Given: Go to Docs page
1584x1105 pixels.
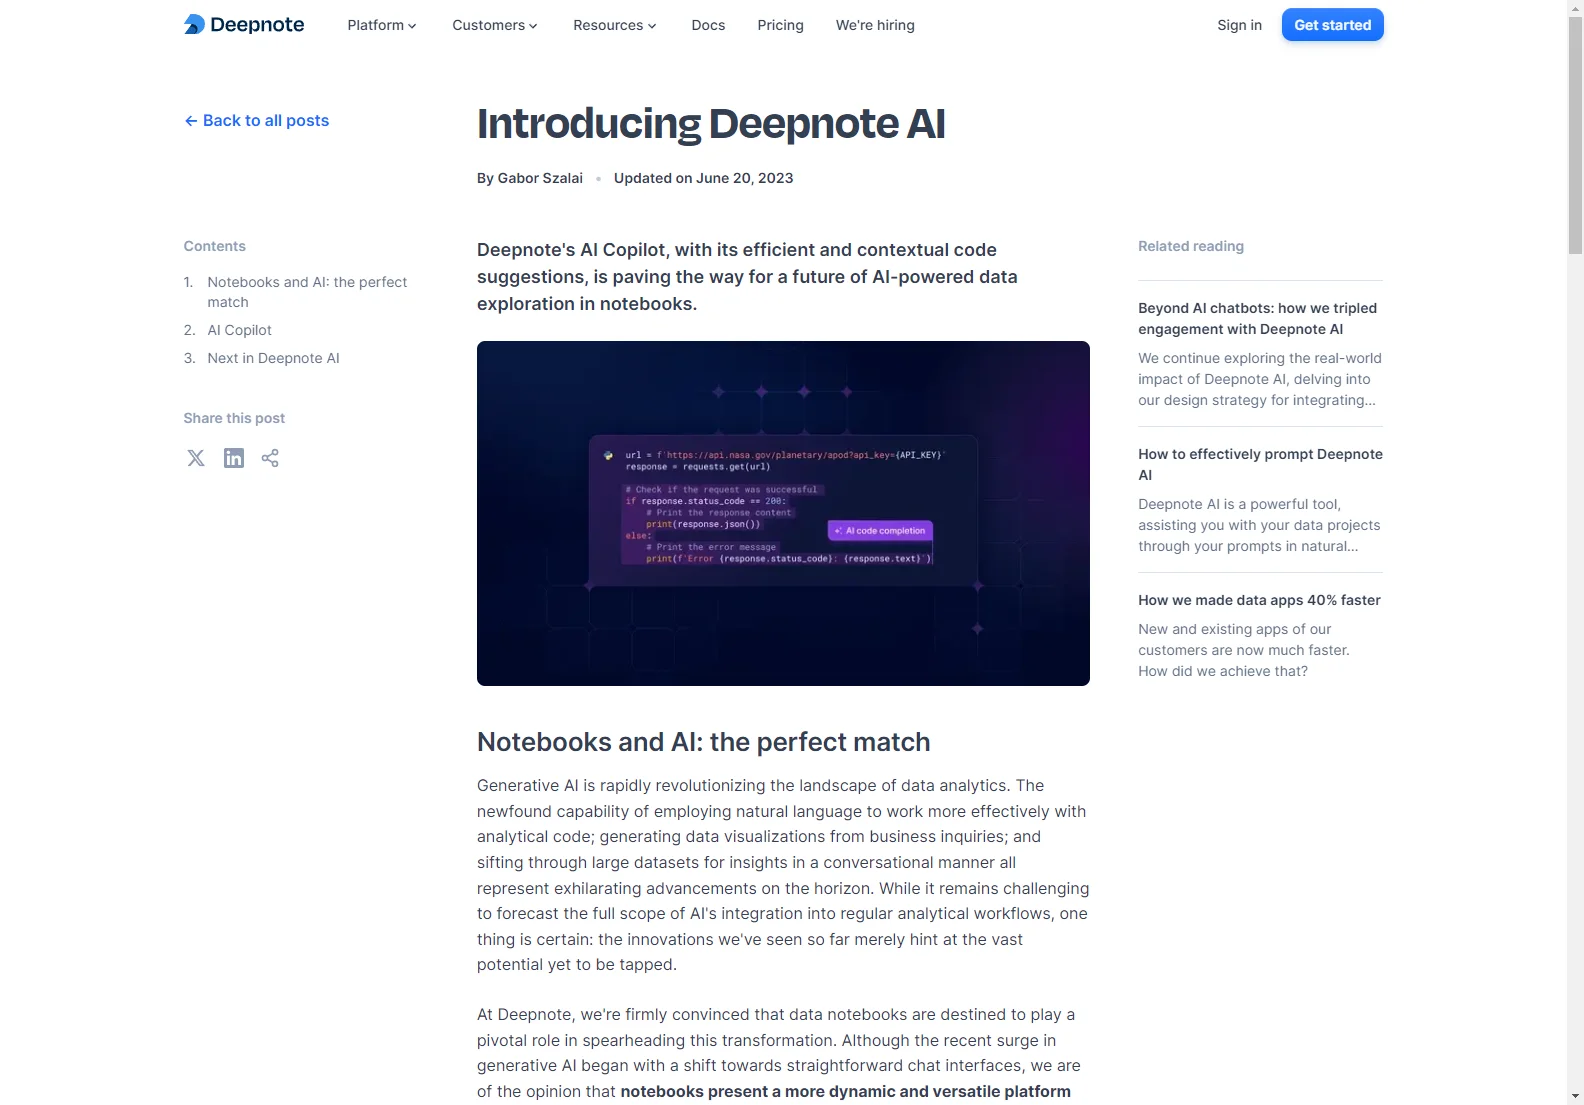Looking at the screenshot, I should click(708, 25).
